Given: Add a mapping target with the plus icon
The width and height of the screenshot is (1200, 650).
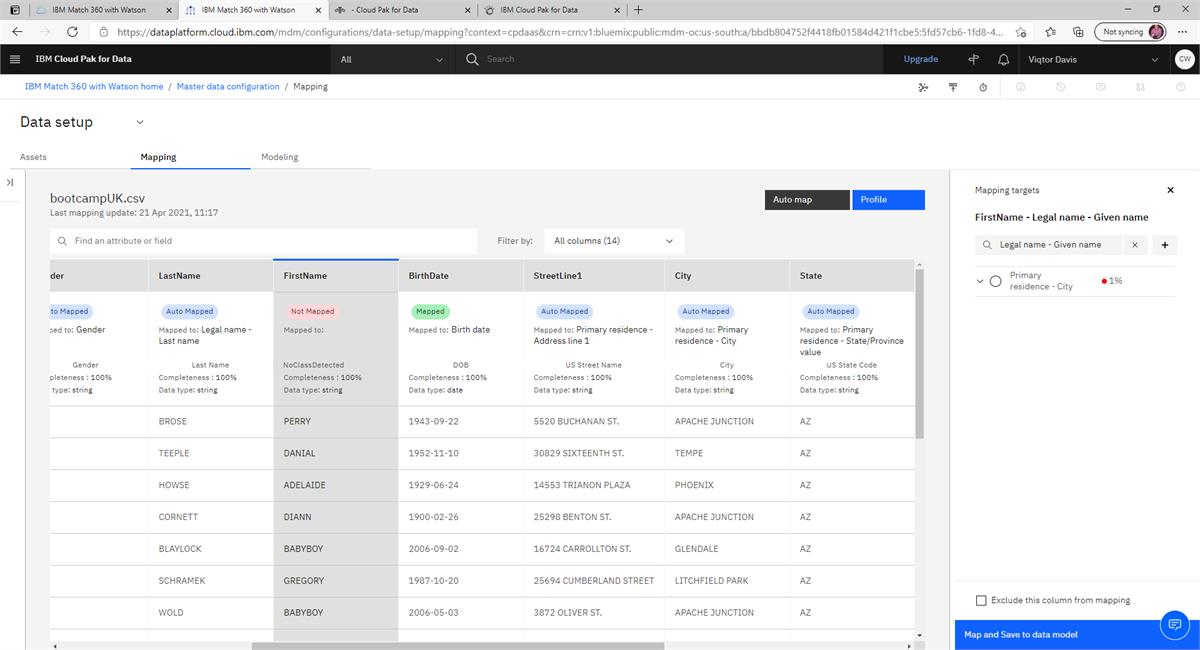Looking at the screenshot, I should pyautogui.click(x=1164, y=244).
